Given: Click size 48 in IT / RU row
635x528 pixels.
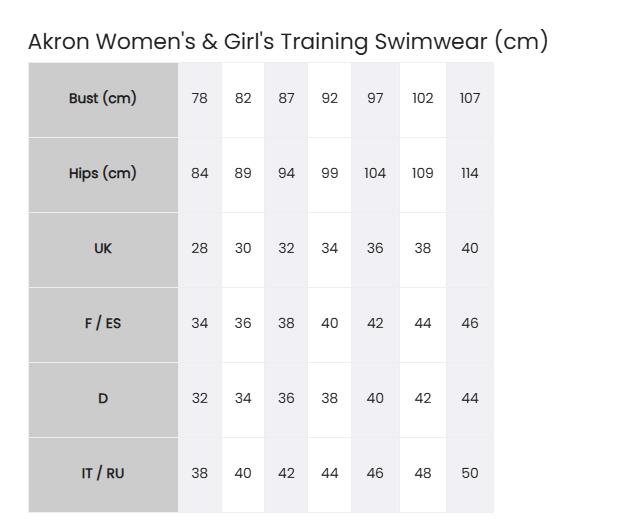Looking at the screenshot, I should click(x=423, y=473).
